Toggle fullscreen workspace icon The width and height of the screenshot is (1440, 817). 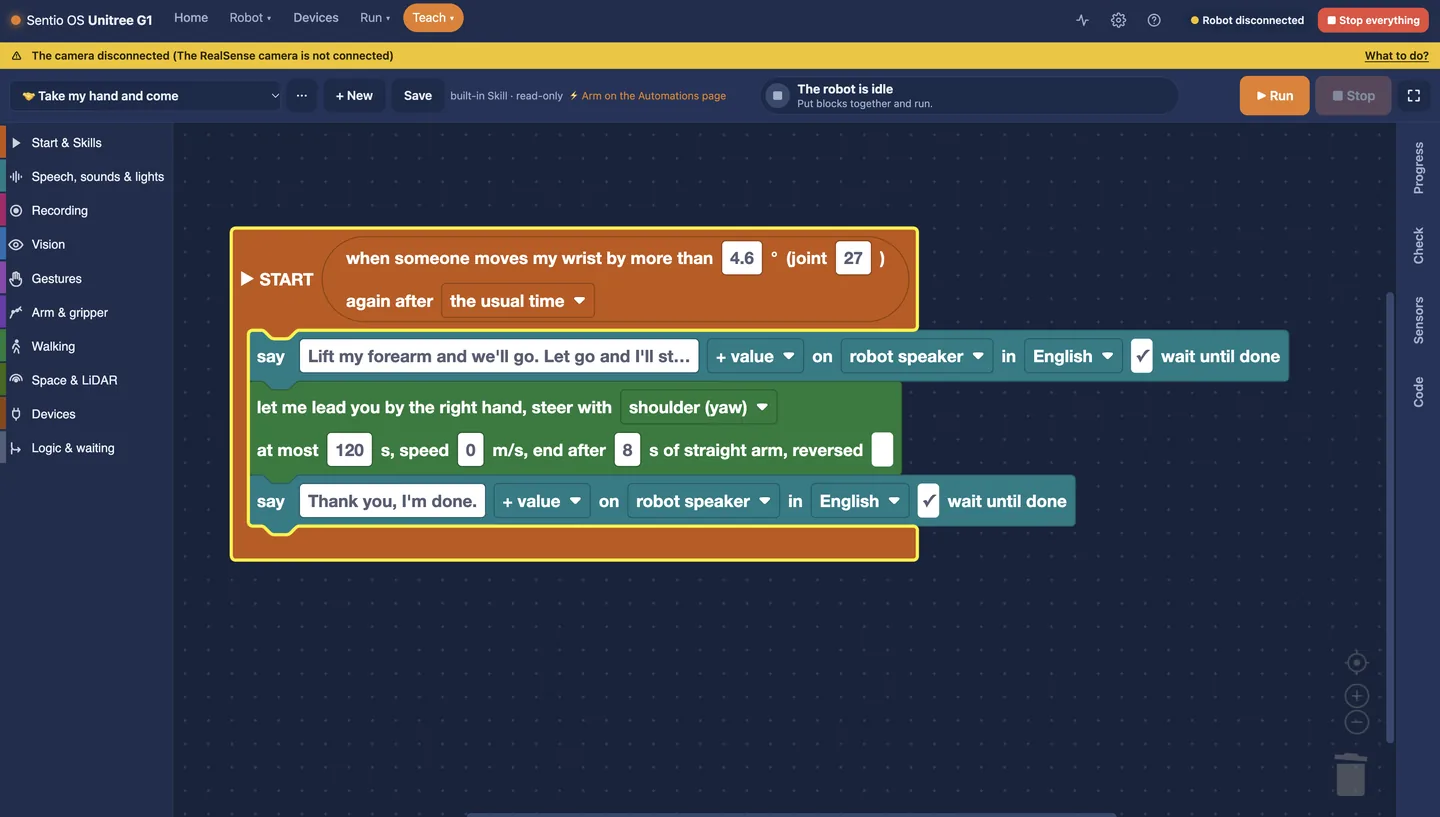point(1414,96)
